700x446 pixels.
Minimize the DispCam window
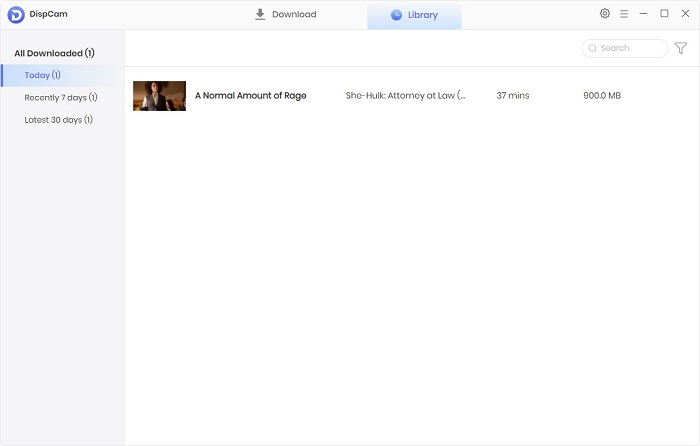pos(644,14)
